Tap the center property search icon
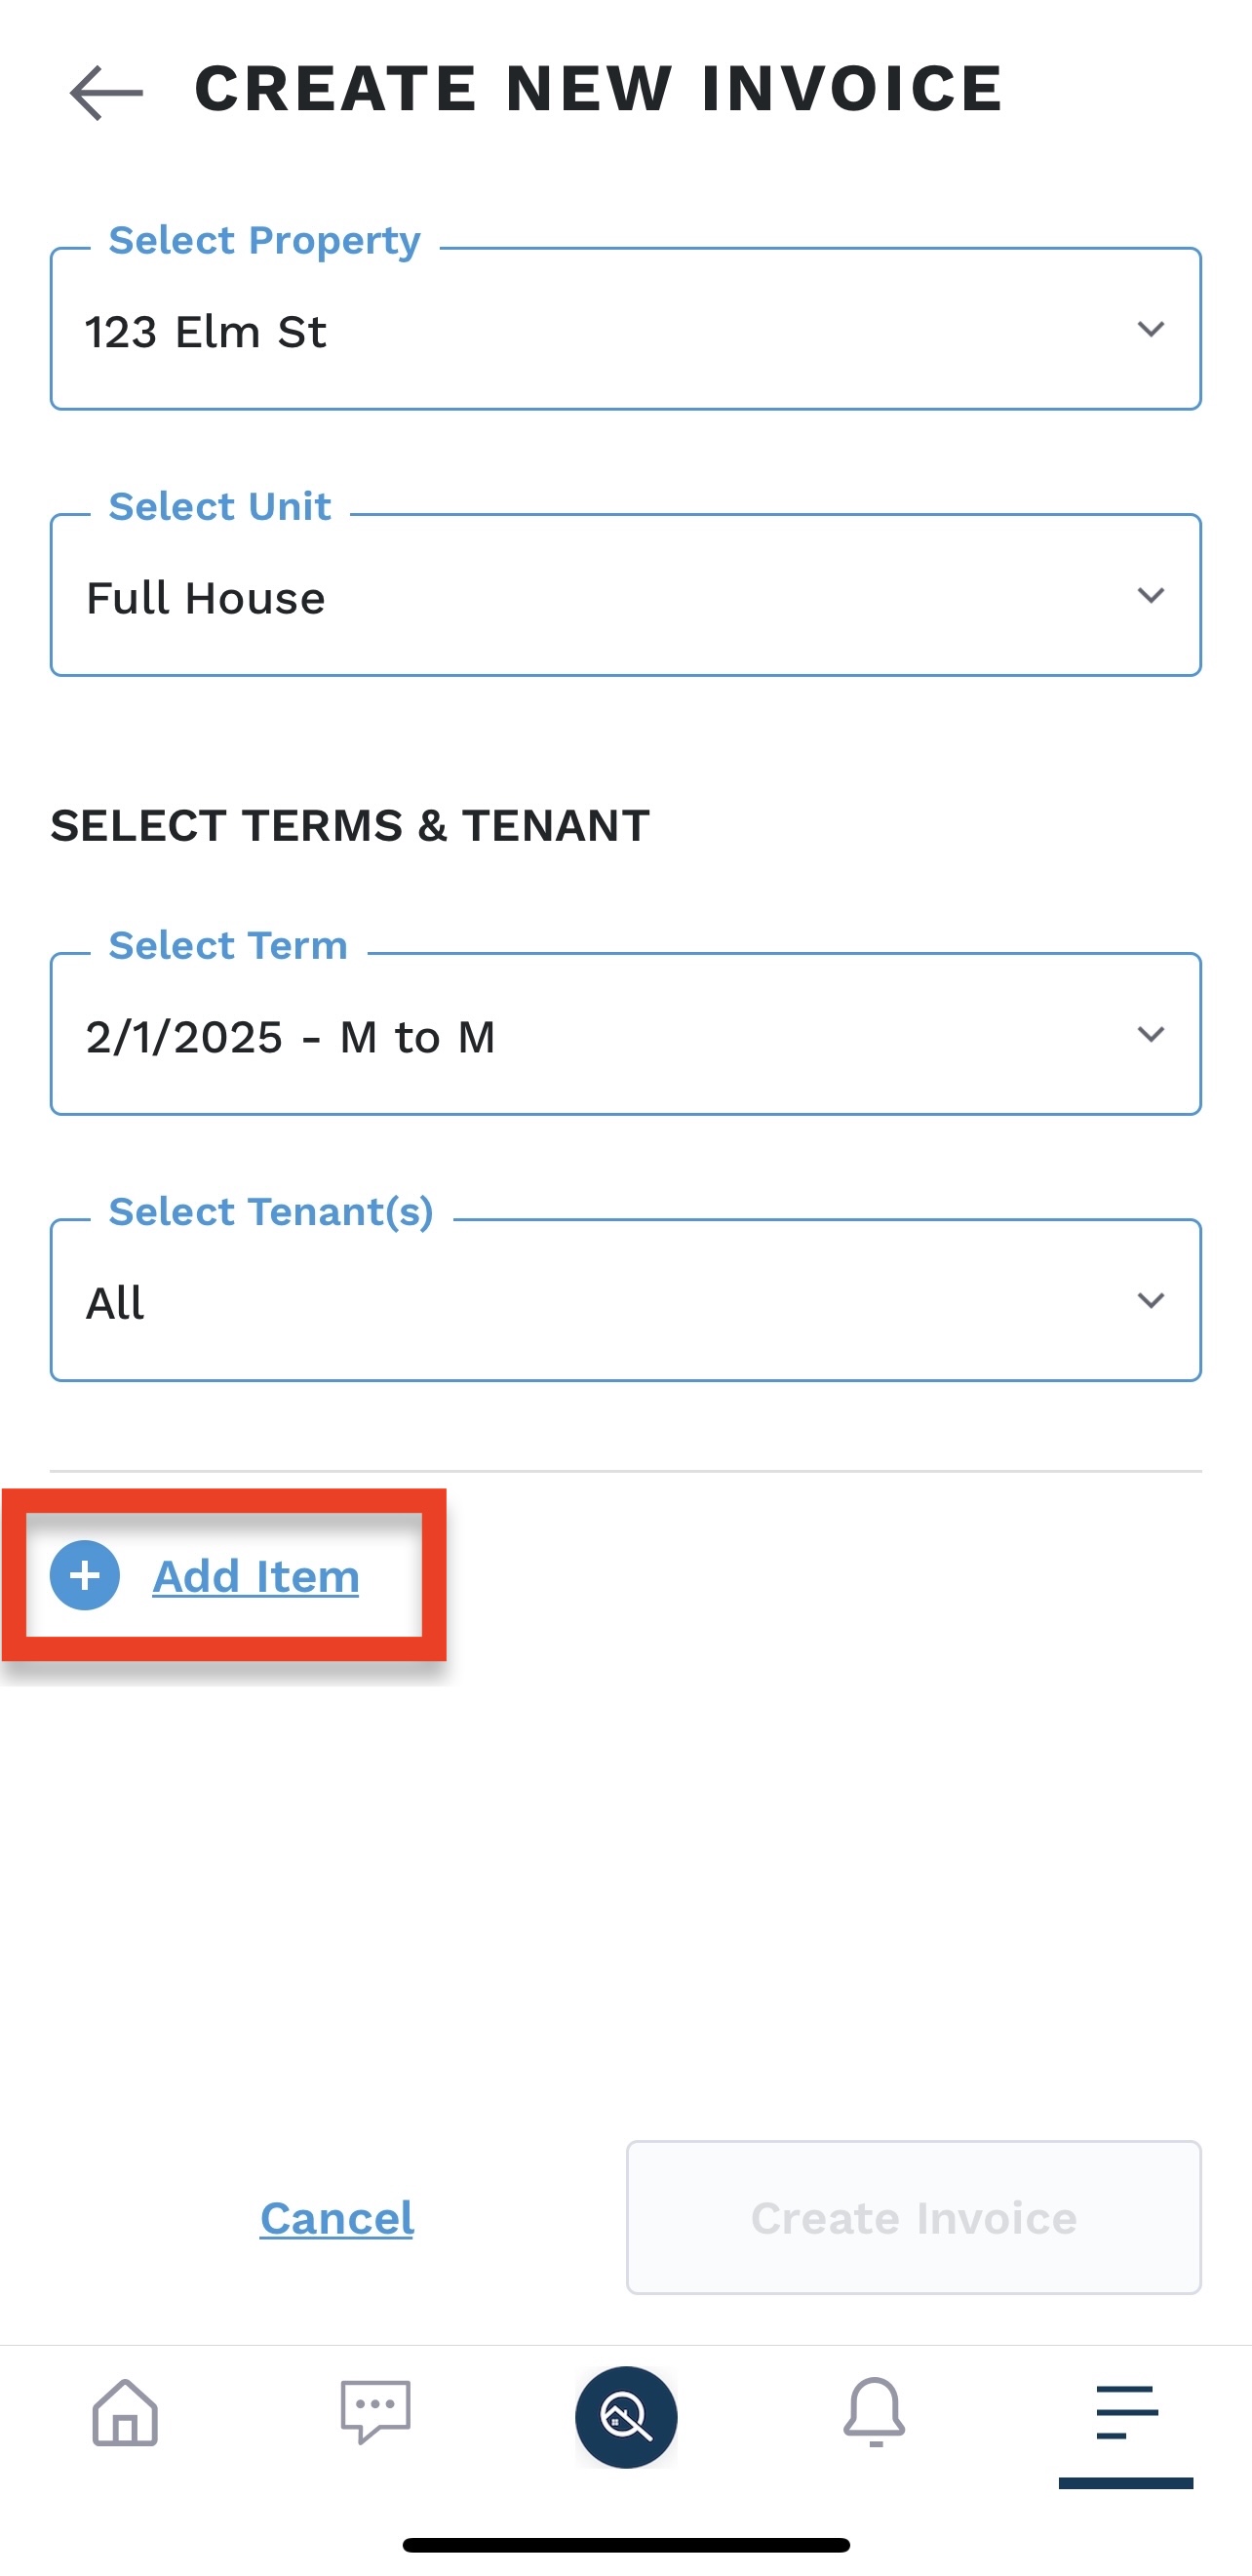Screen dimensions: 1252x2576 (626, 2416)
